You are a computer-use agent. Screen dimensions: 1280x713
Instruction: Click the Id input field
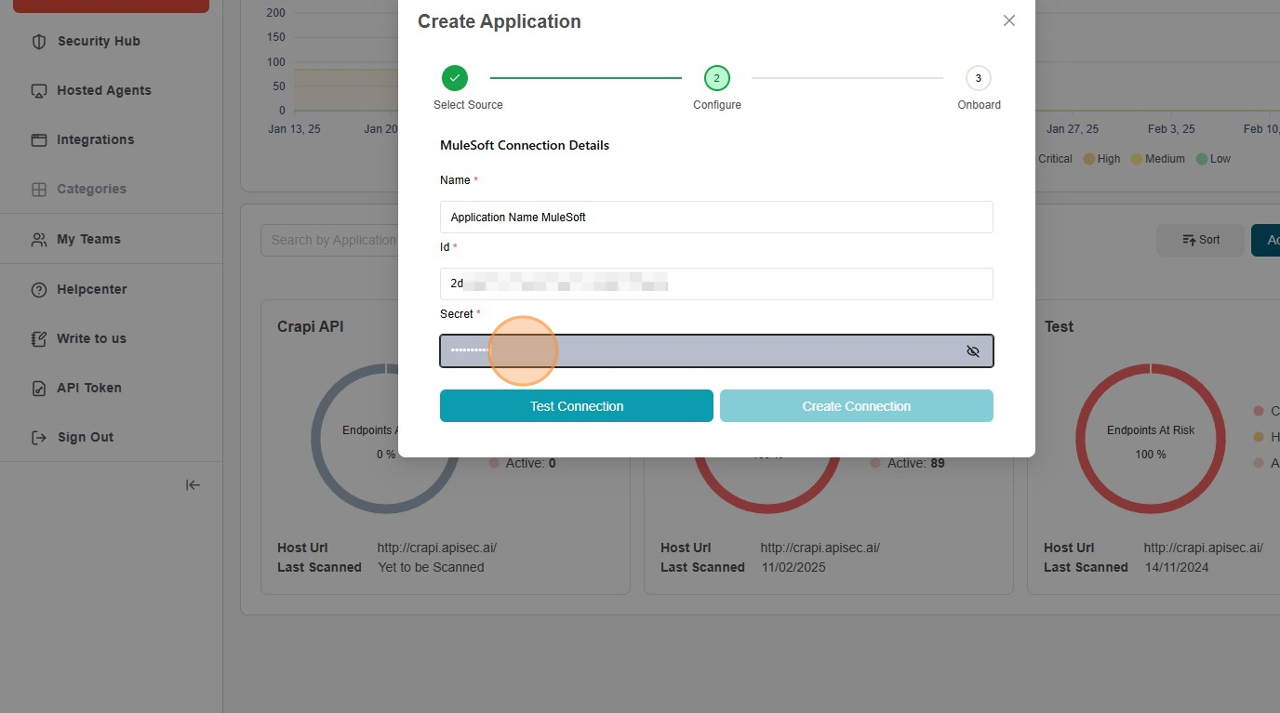click(716, 284)
